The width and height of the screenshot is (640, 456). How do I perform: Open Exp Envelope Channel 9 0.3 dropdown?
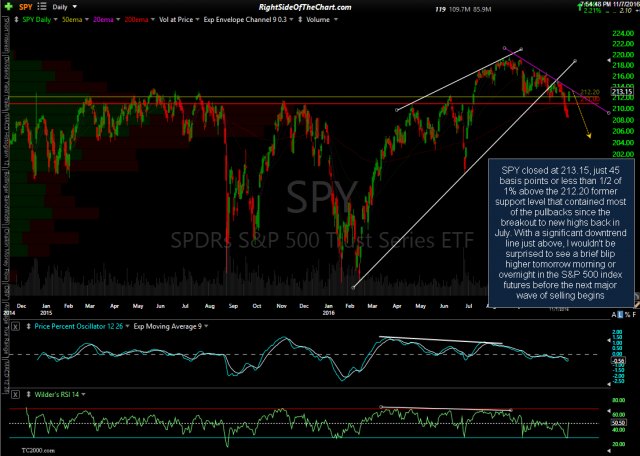click(291, 20)
